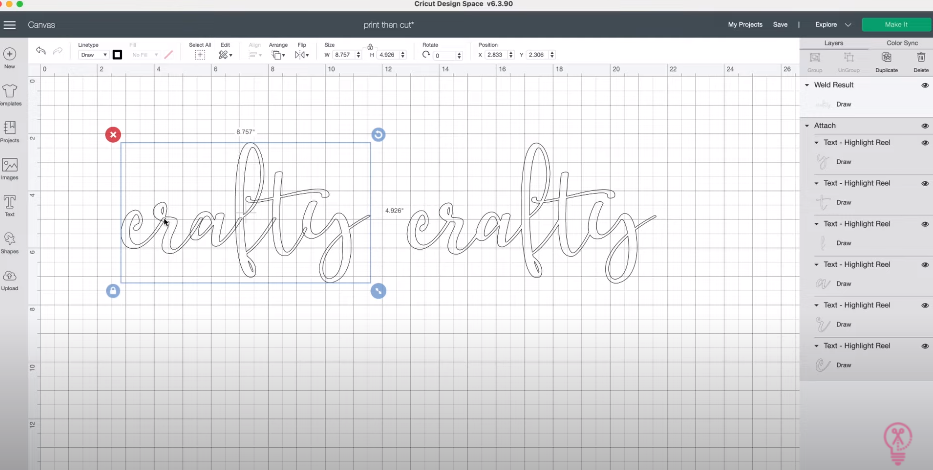
Task: Undo the last action
Action: [x=40, y=51]
